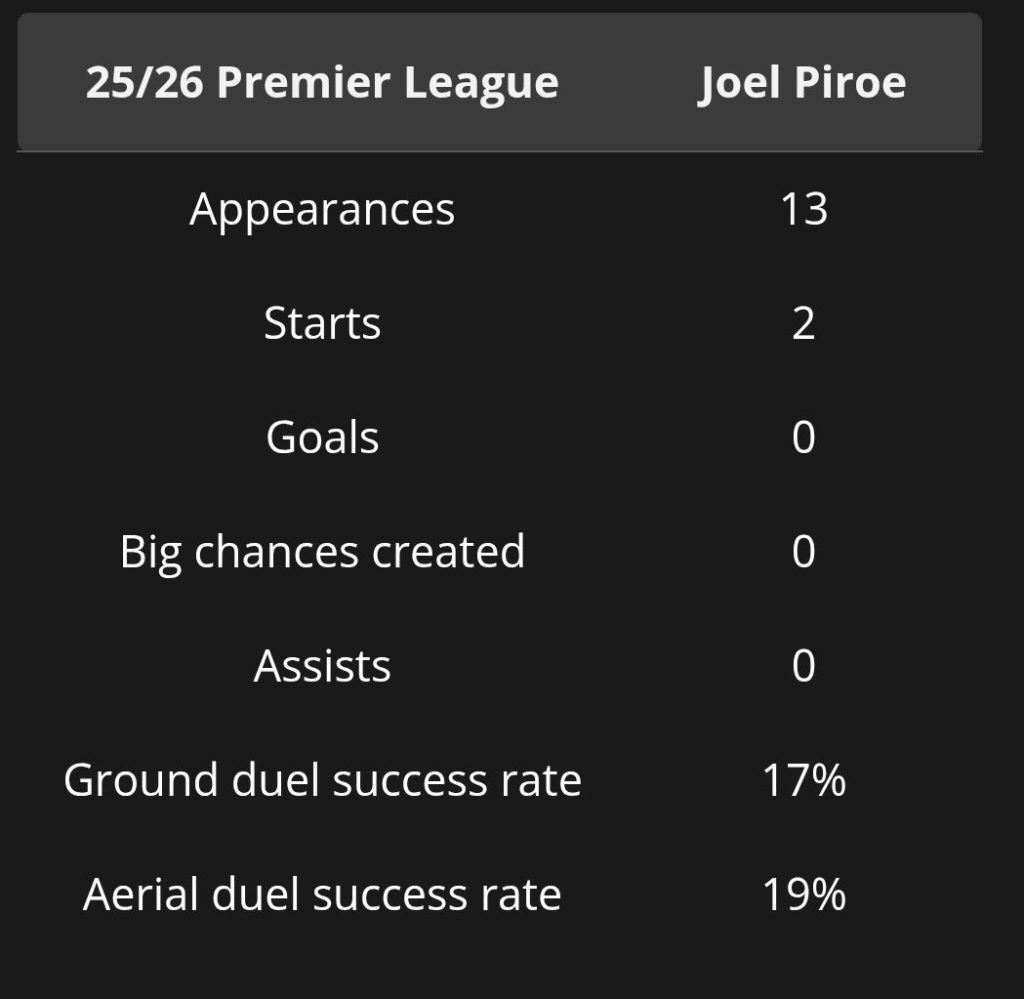The width and height of the screenshot is (1024, 999).
Task: Click the 17% ground duel value
Action: click(x=804, y=779)
